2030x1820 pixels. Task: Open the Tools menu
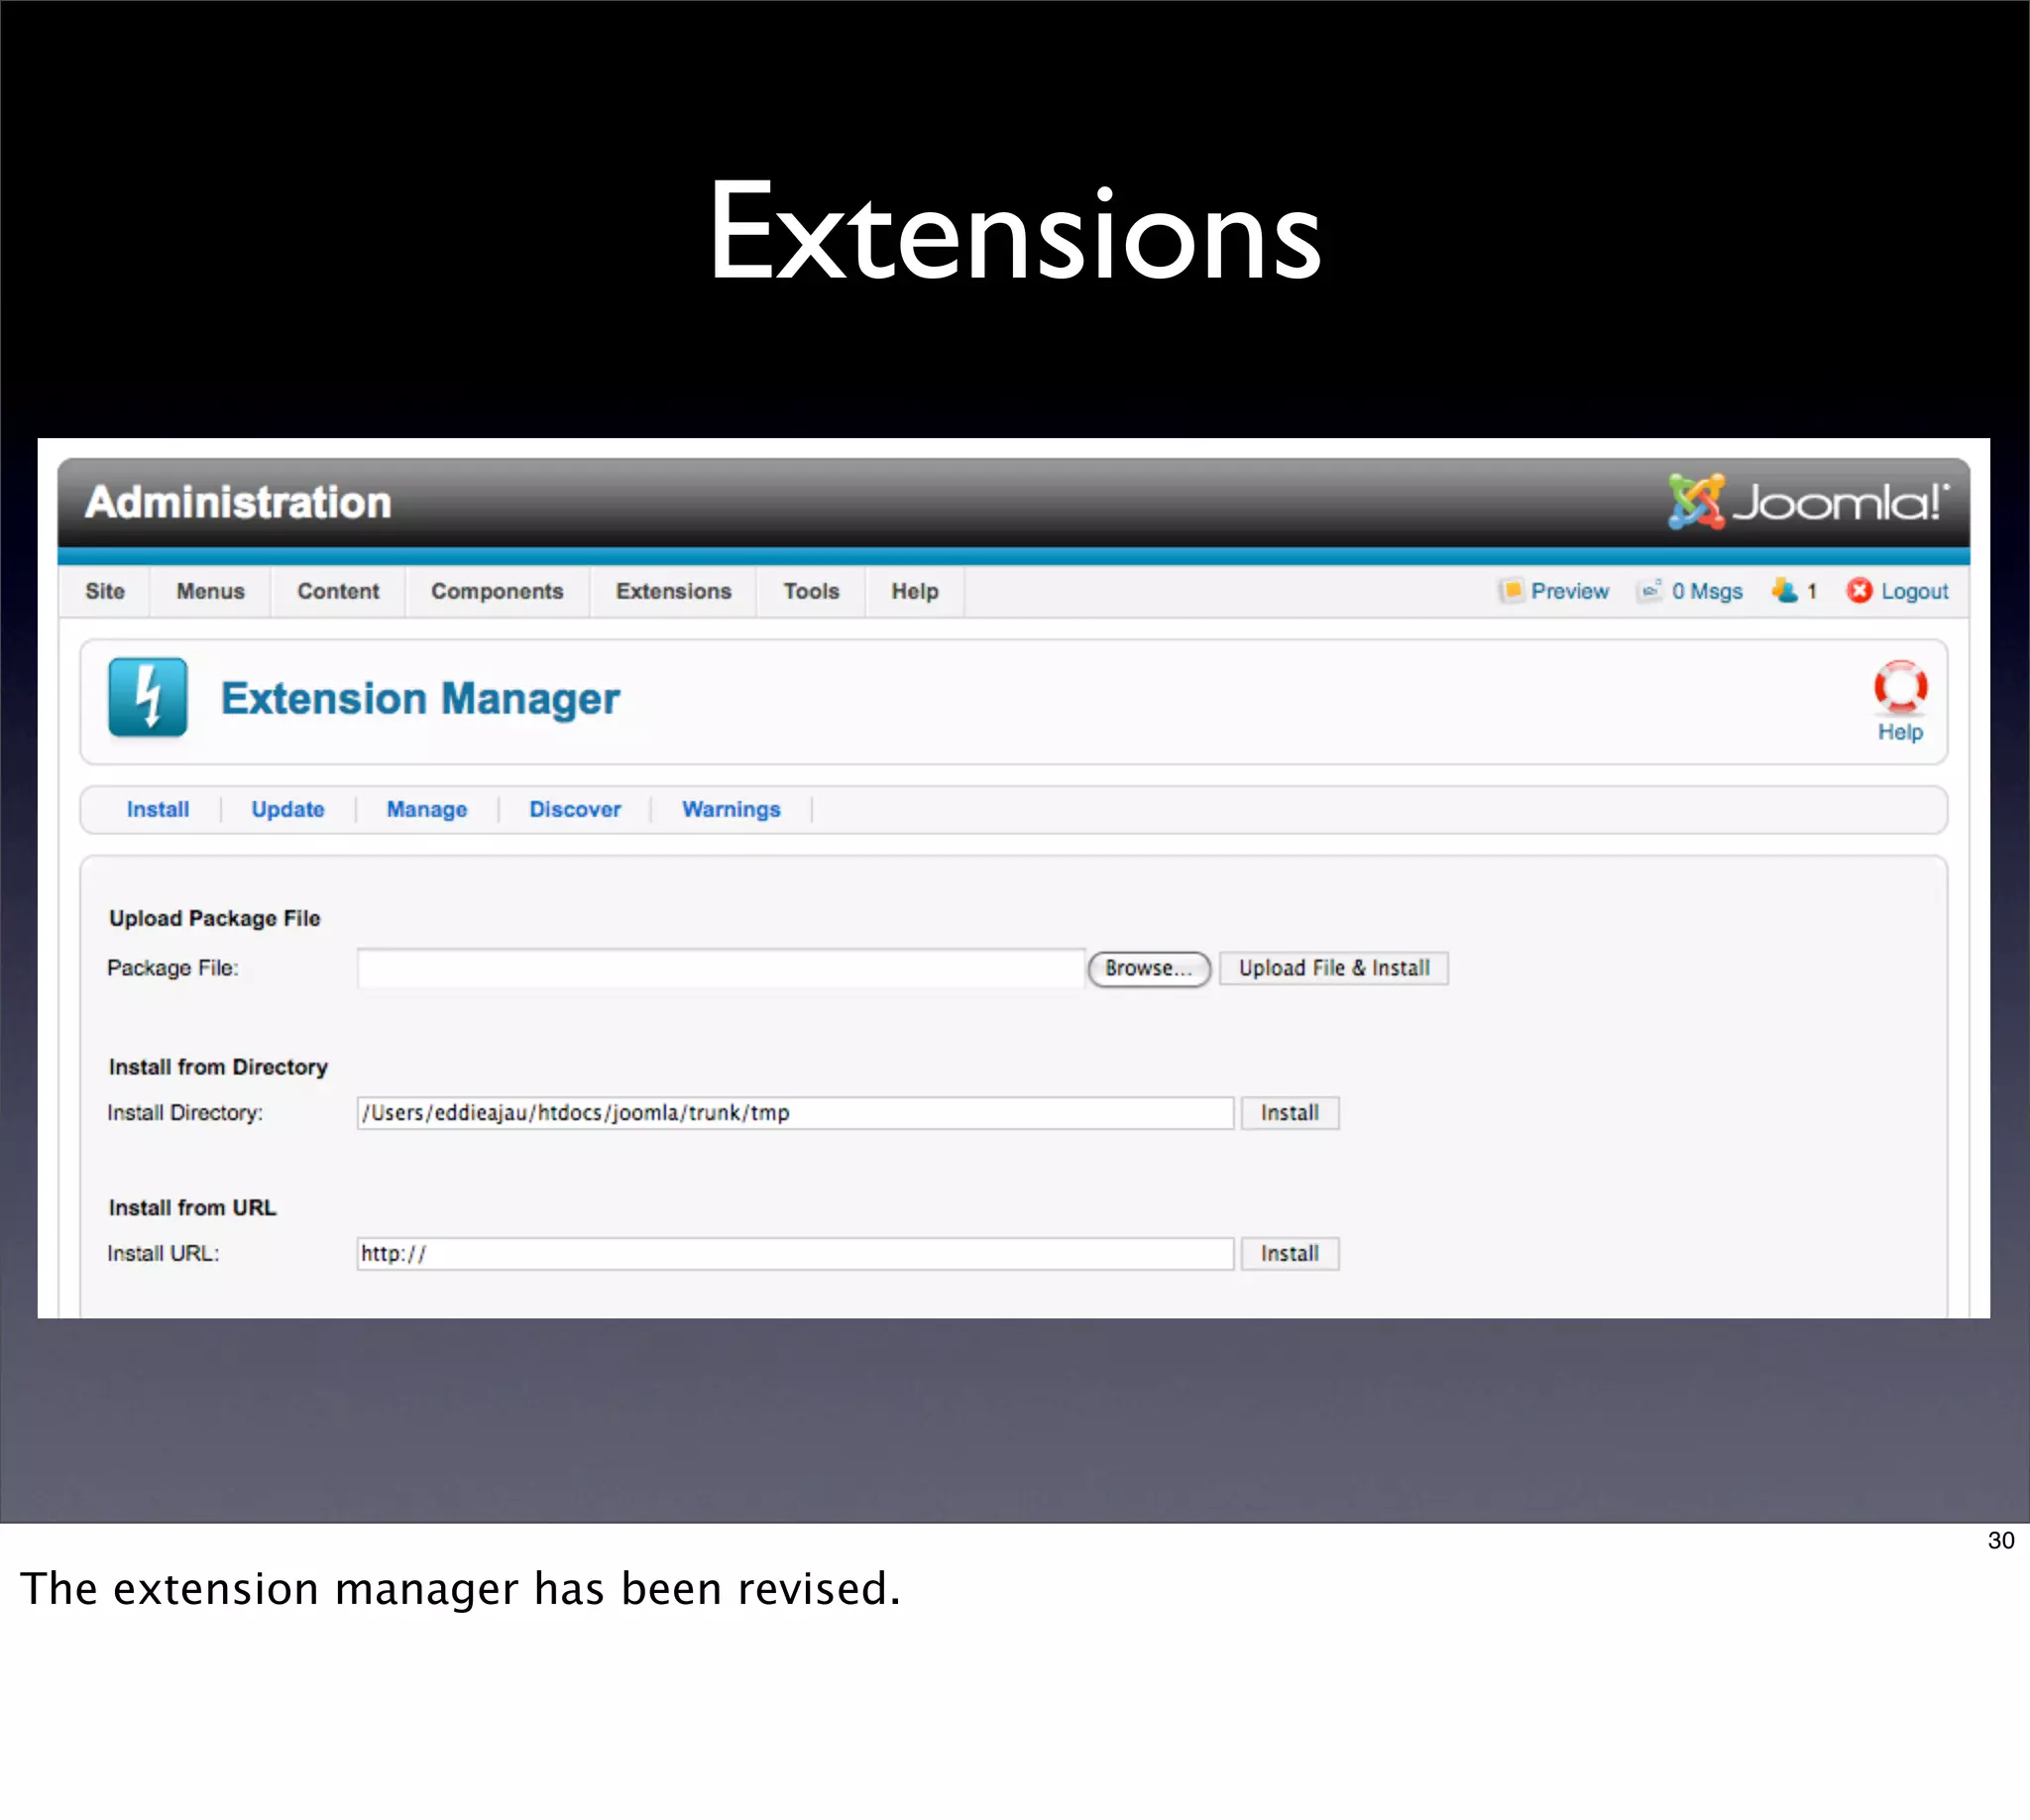tap(811, 591)
